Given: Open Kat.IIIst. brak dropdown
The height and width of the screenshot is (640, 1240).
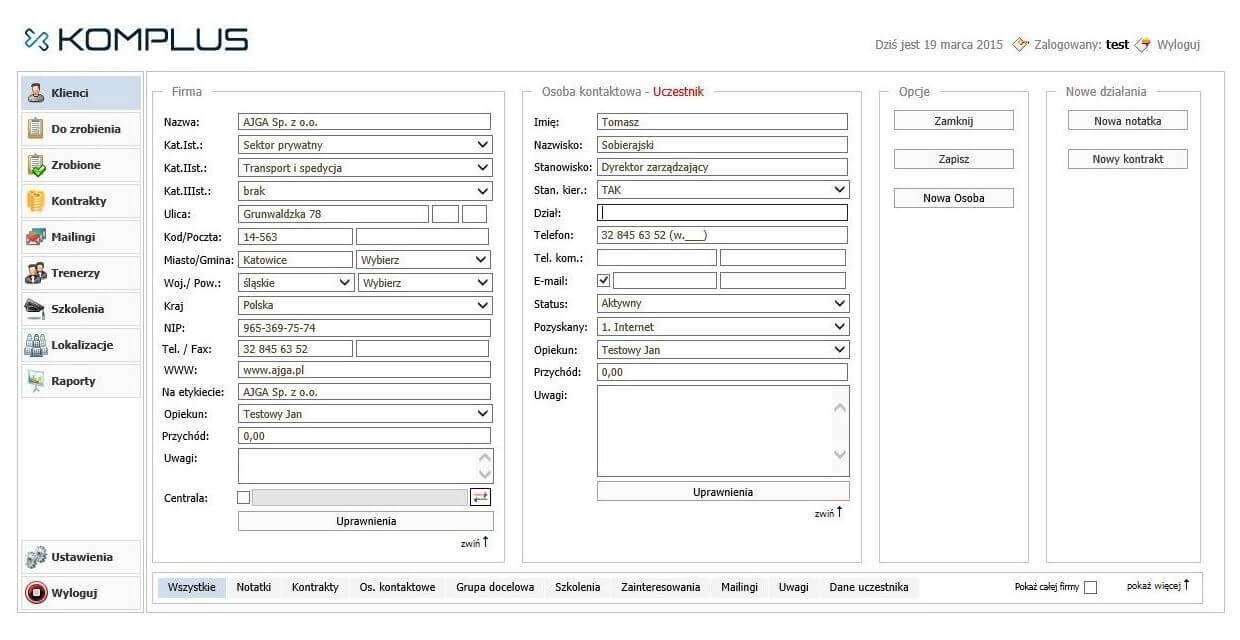Looking at the screenshot, I should (x=365, y=191).
